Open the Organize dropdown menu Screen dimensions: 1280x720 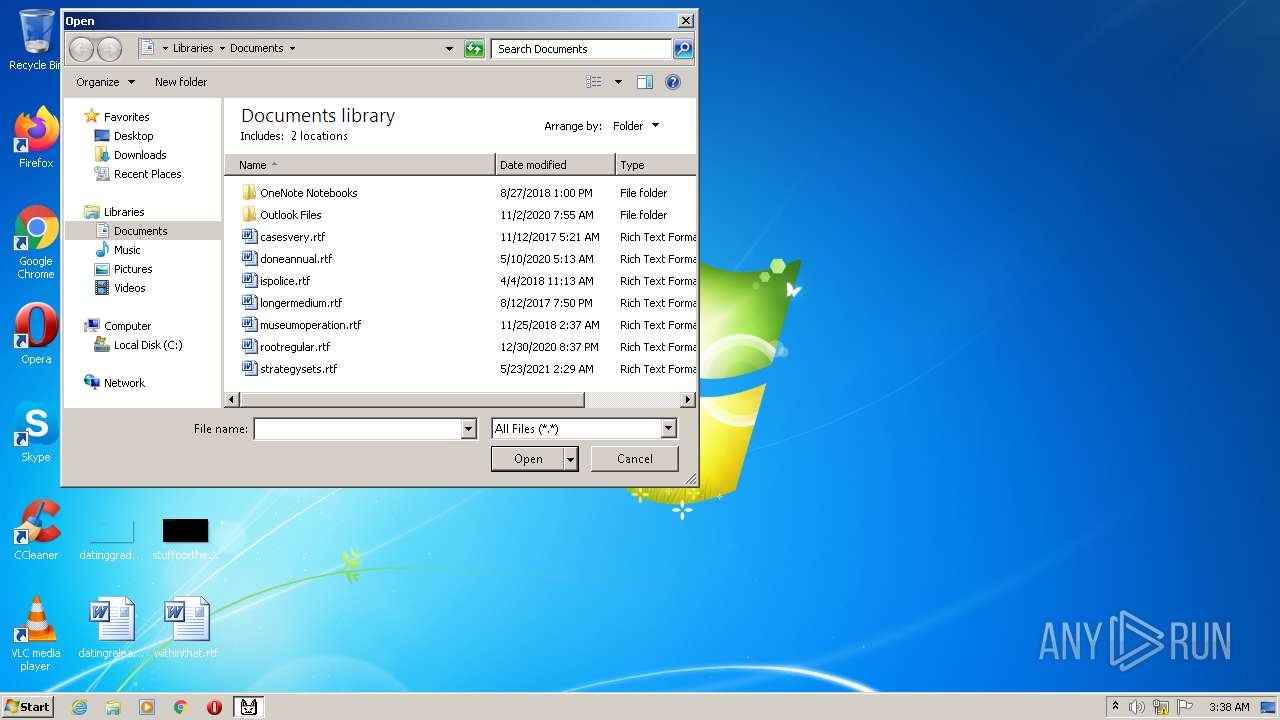click(x=105, y=82)
